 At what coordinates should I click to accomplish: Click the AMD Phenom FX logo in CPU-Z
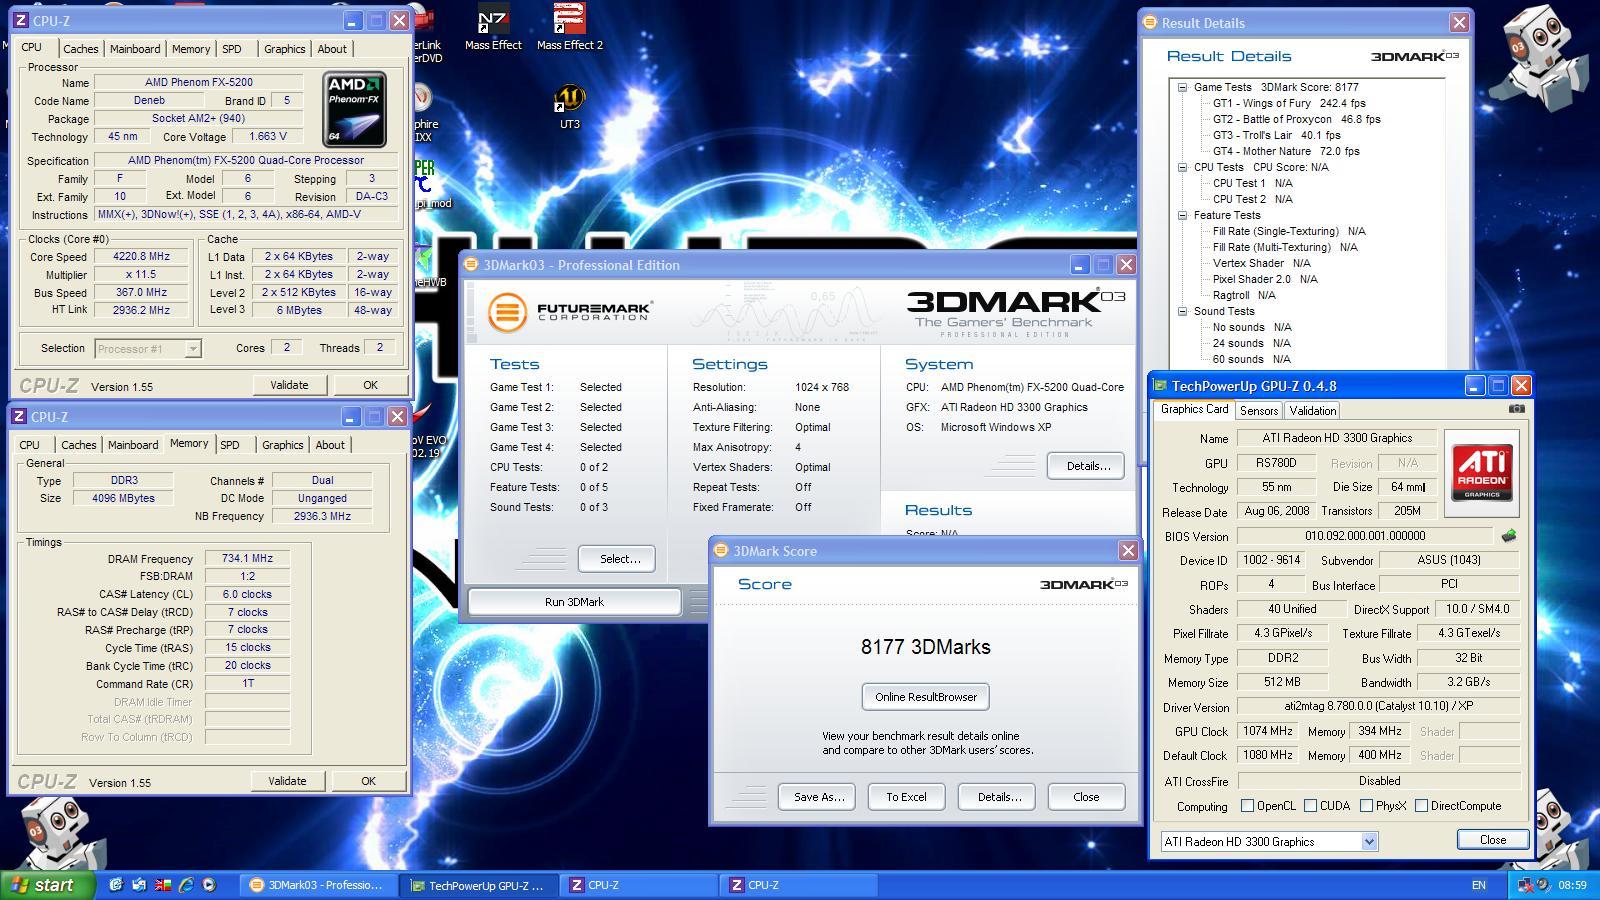point(355,110)
